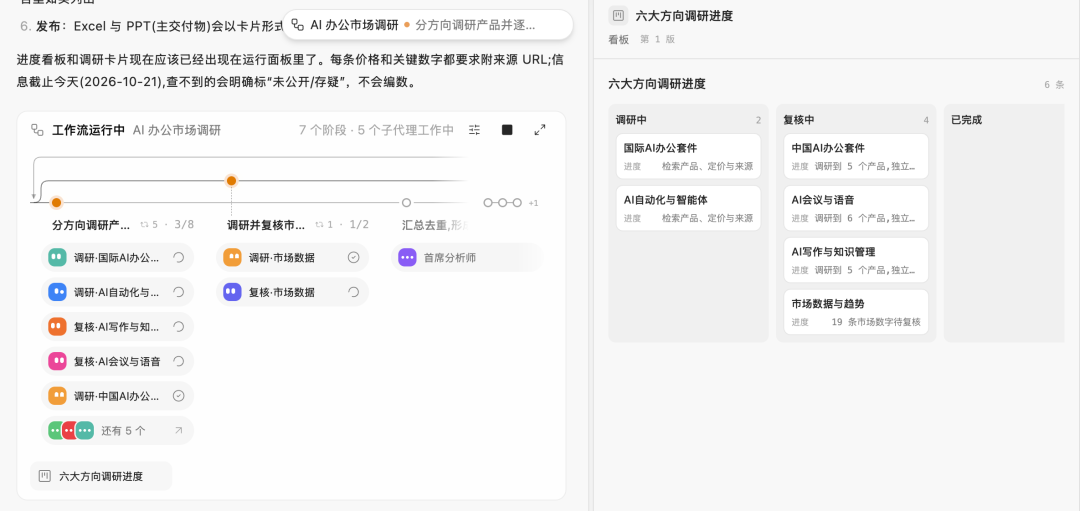Click the 看板 label under the title
This screenshot has width=1080, height=511.
tap(619, 40)
